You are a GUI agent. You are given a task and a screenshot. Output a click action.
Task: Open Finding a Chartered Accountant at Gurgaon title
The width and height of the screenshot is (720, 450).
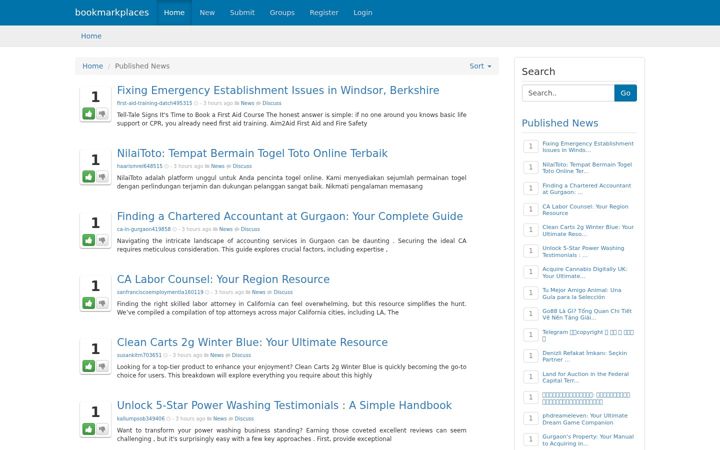pos(290,216)
